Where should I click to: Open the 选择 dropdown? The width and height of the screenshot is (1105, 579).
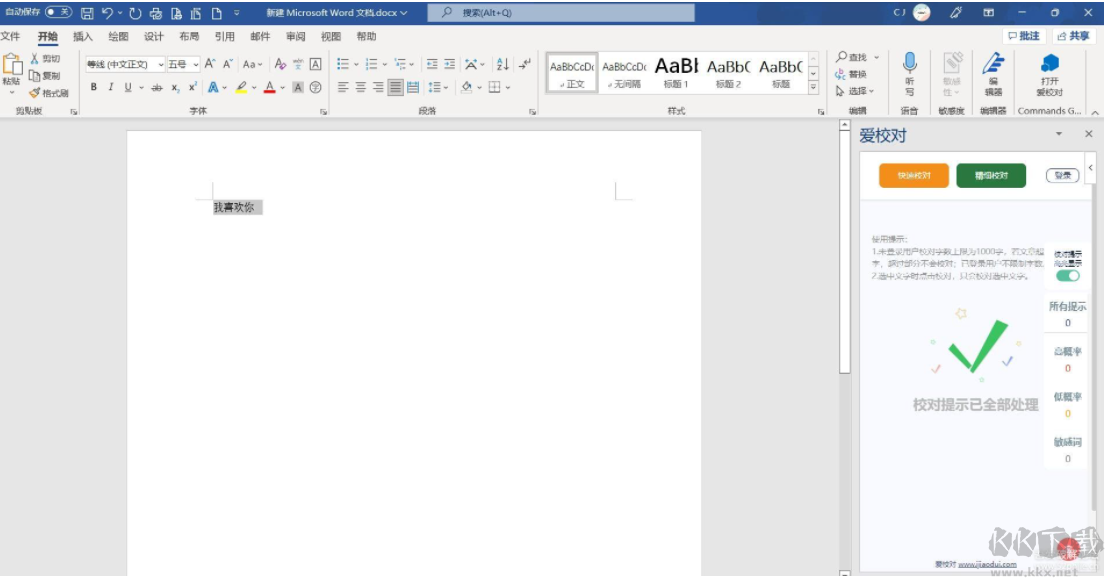(x=854, y=91)
